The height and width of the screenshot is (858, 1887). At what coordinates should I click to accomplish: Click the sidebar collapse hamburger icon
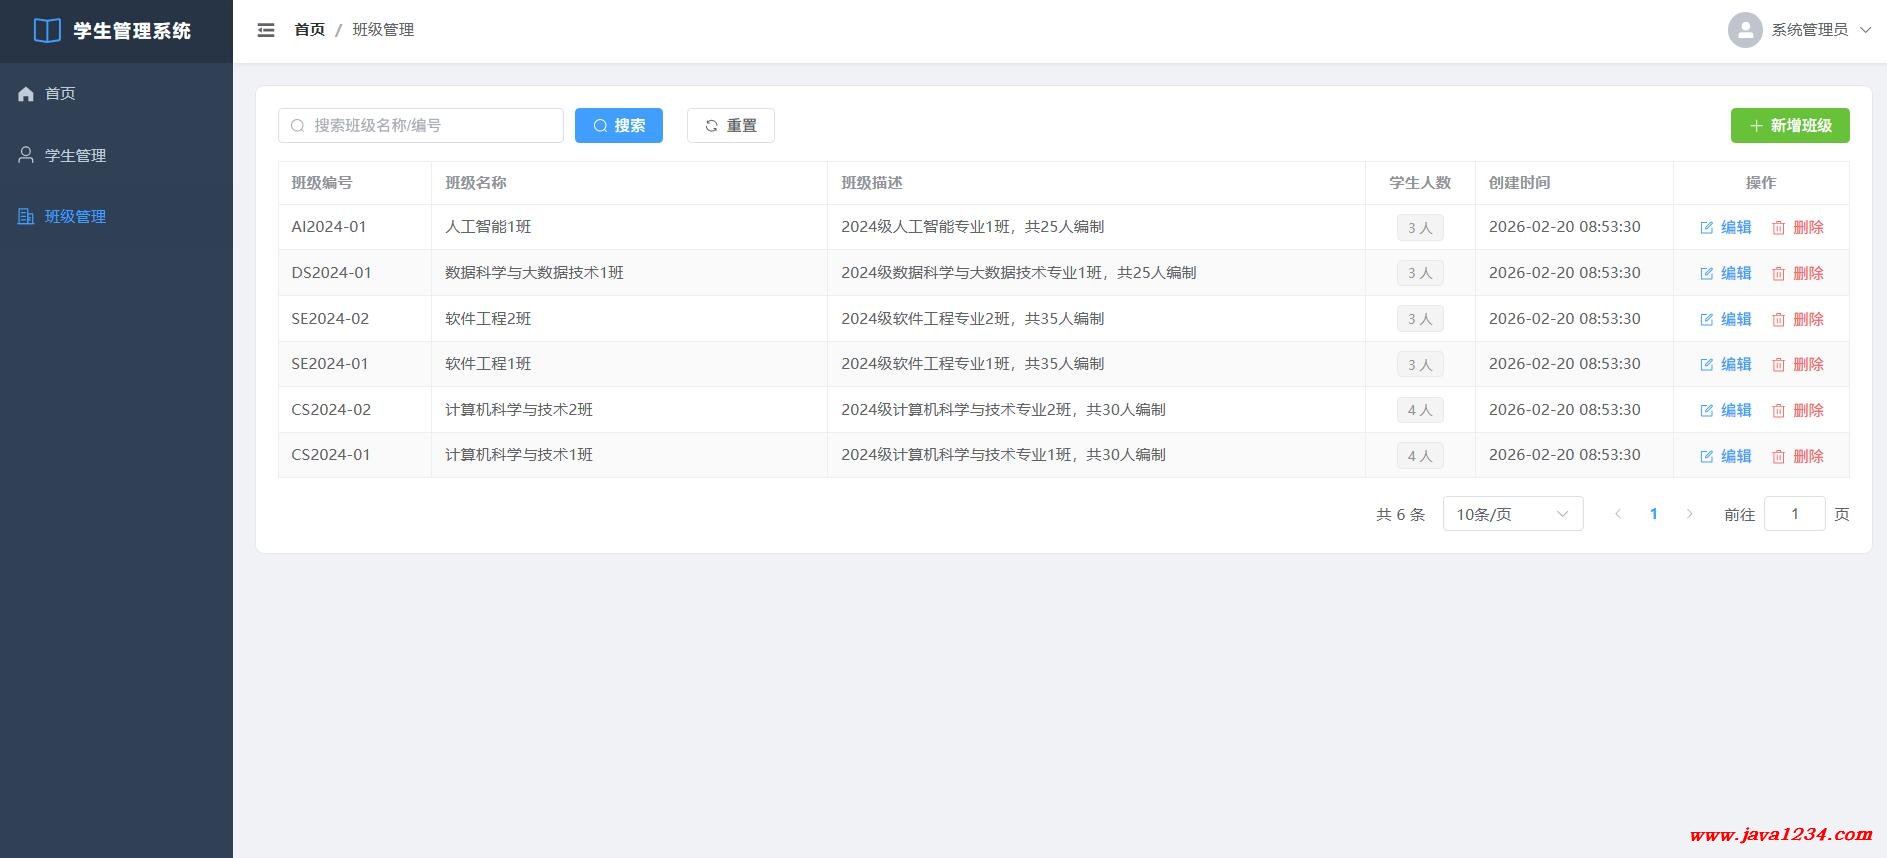(x=266, y=30)
